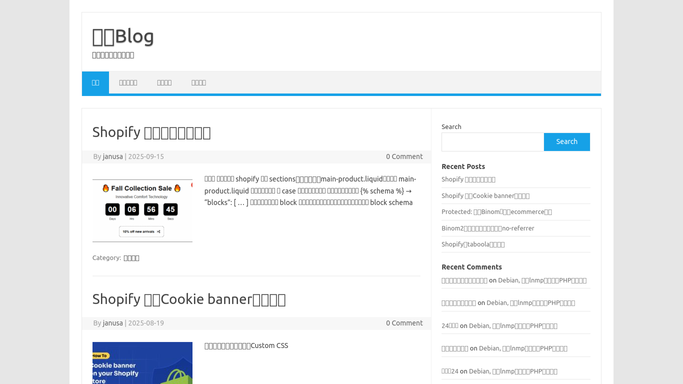
Task: Open recent post Shopify taboola
Action: (x=473, y=244)
